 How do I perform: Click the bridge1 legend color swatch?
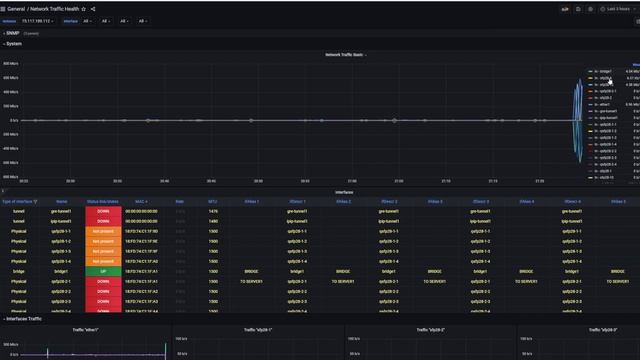pyautogui.click(x=590, y=71)
